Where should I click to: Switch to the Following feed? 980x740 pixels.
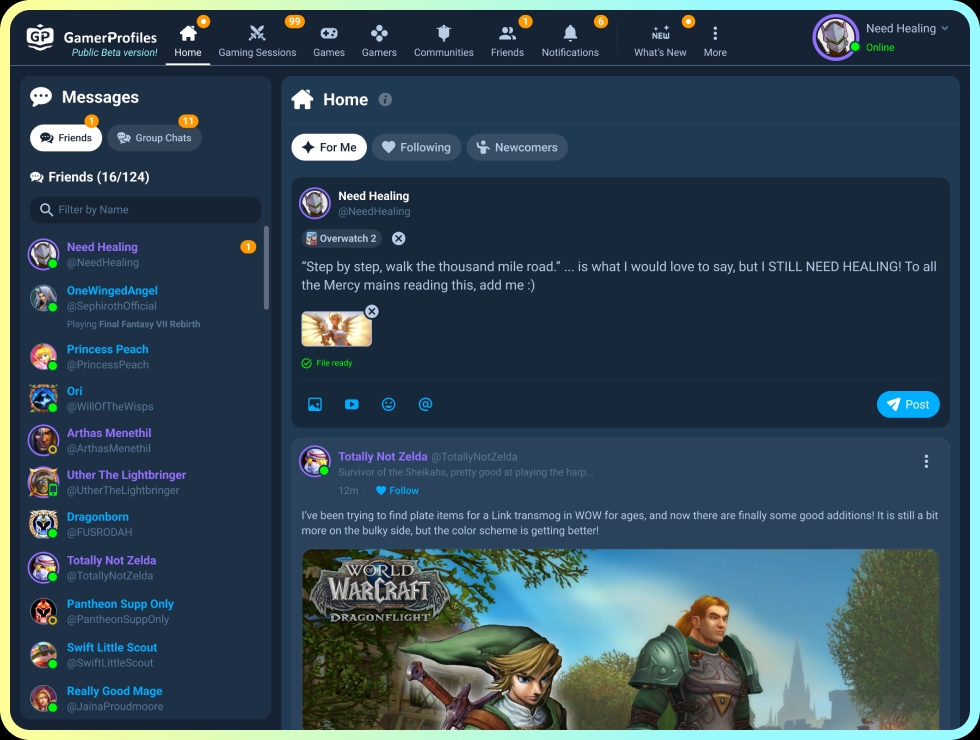point(416,147)
